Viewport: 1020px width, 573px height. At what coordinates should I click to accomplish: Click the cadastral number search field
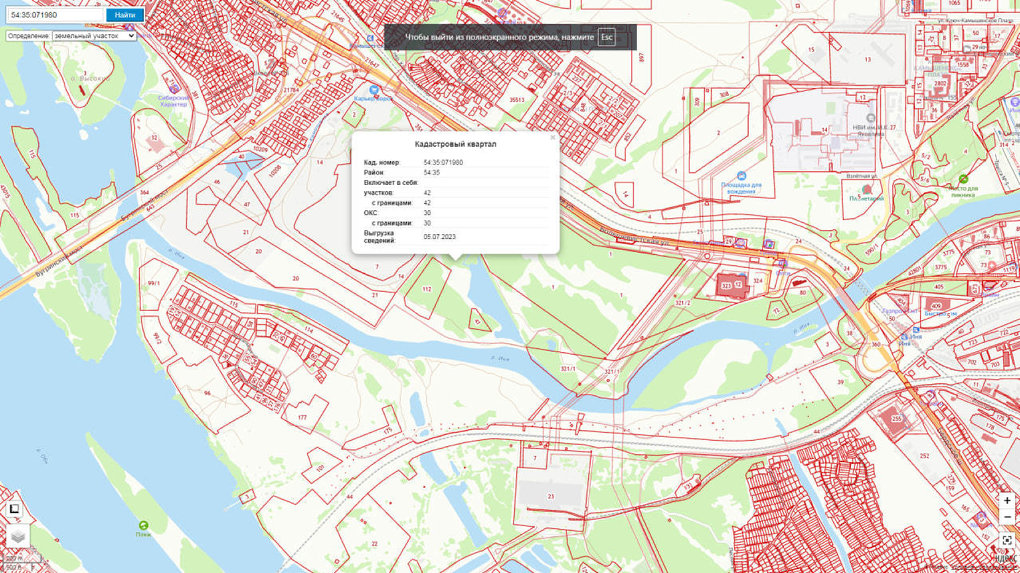click(x=54, y=15)
